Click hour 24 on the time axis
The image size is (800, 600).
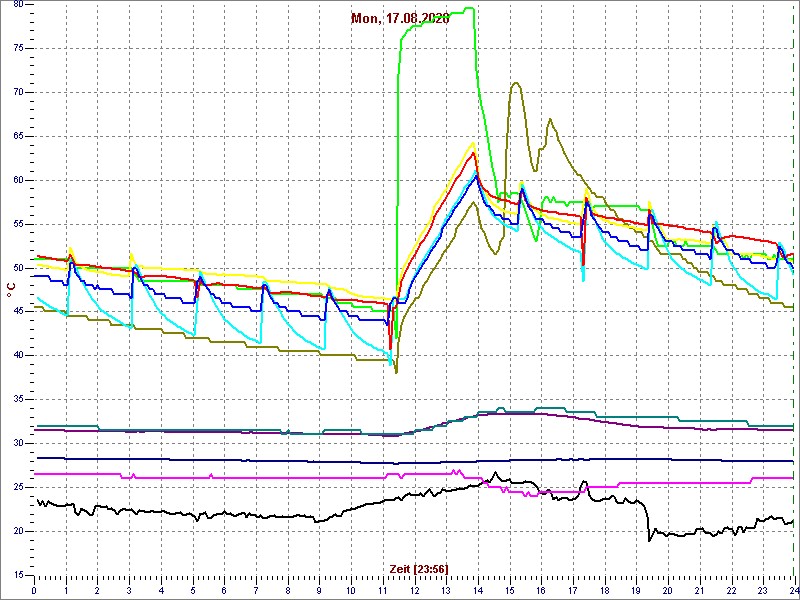coord(793,590)
